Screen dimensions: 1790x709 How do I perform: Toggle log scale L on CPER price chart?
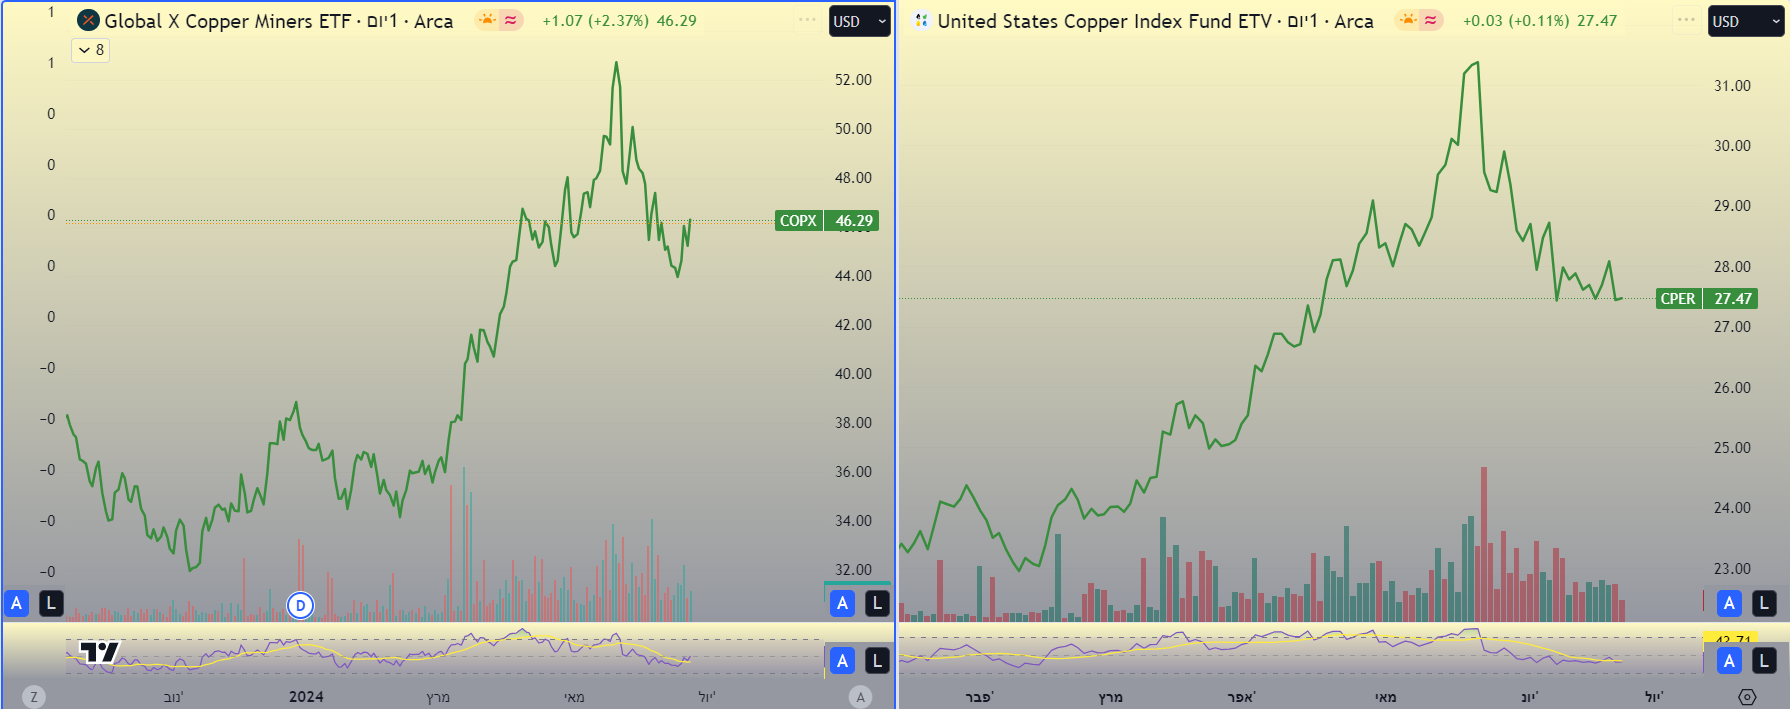pos(1764,603)
